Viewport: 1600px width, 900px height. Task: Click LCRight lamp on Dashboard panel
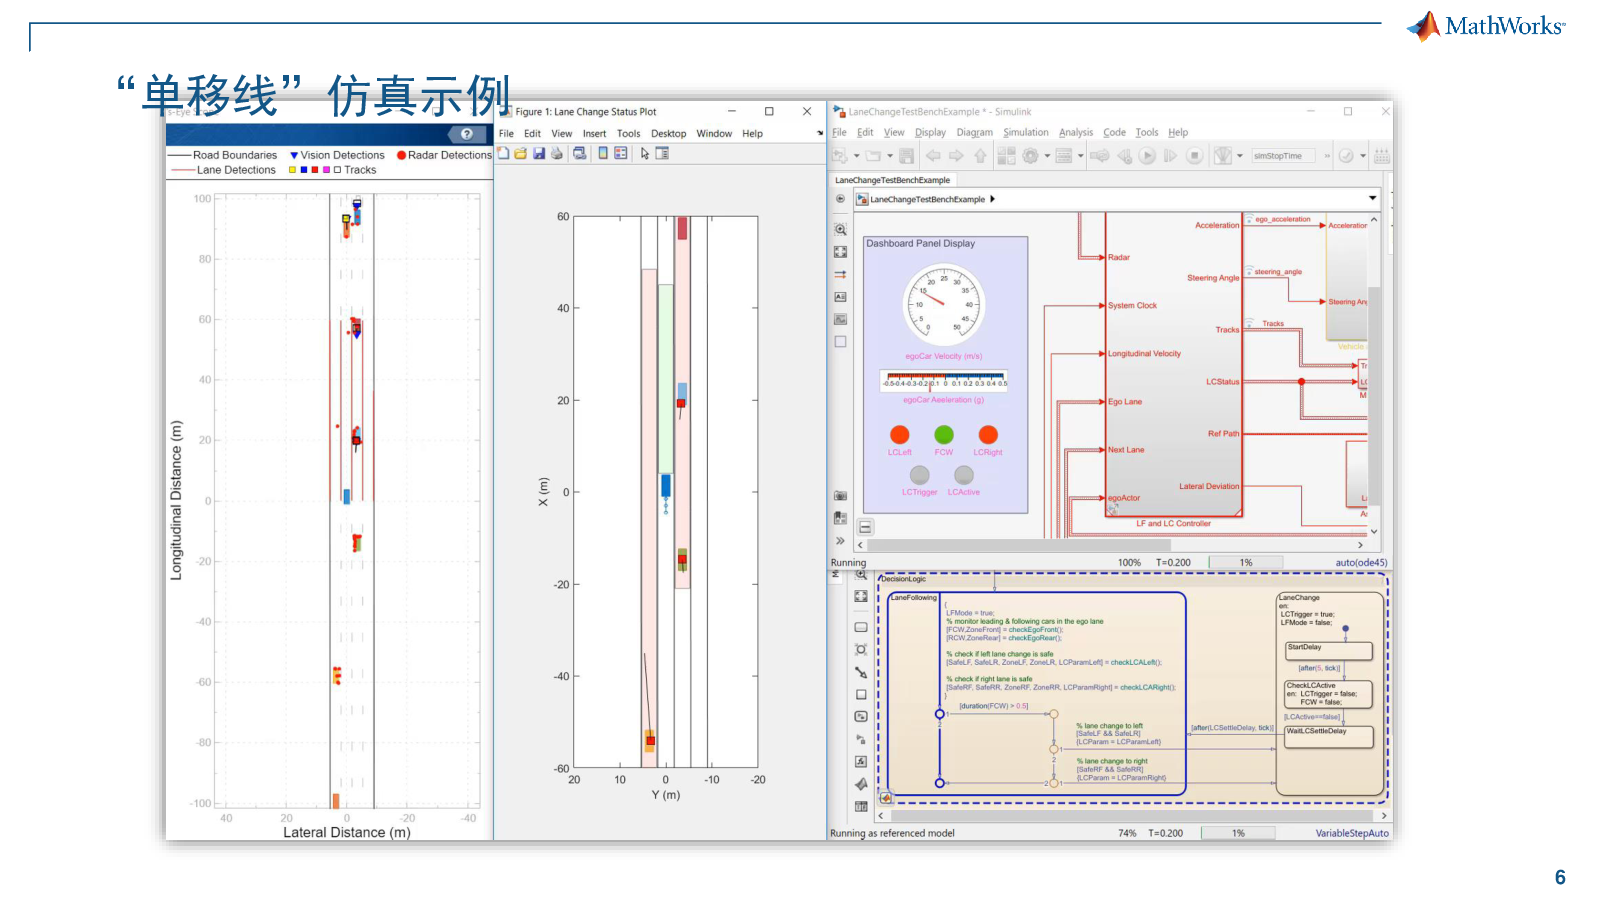pyautogui.click(x=988, y=434)
